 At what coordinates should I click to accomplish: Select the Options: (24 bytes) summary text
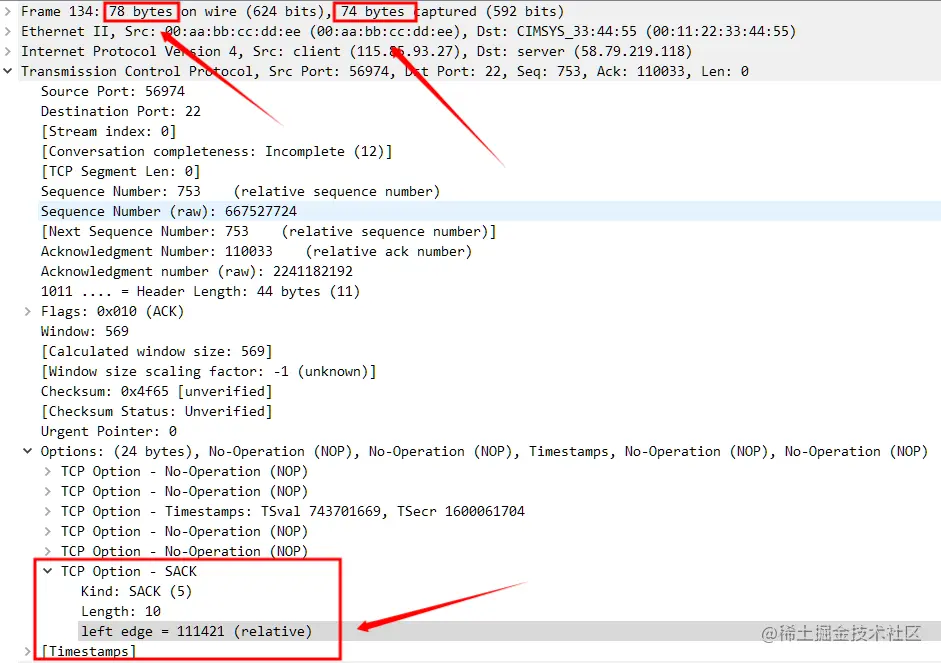(x=484, y=451)
